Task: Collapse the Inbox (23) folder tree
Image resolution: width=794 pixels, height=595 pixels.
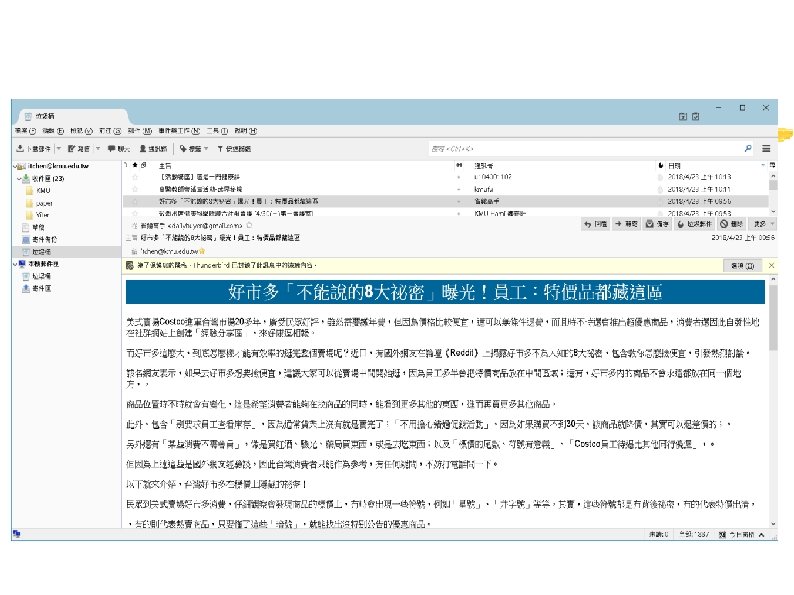Action: (x=19, y=178)
